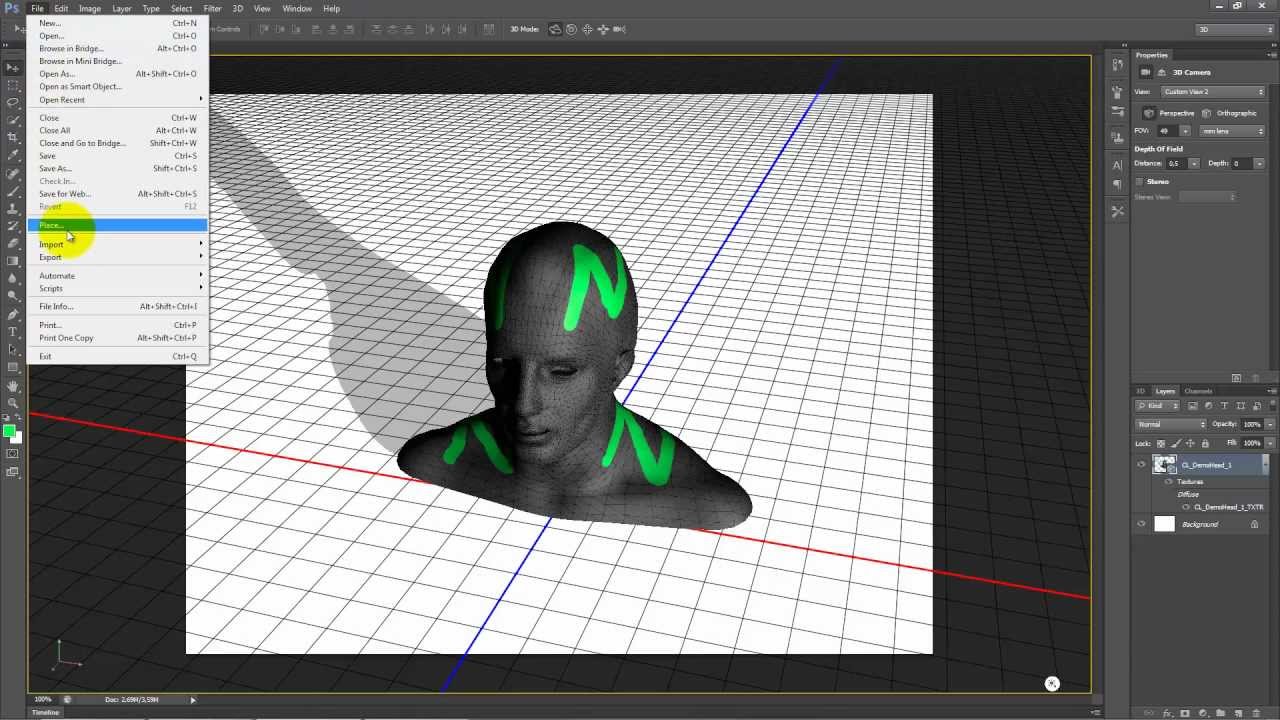Screen dimensions: 1280x720
Task: Create a new layer icon
Action: click(x=1238, y=713)
